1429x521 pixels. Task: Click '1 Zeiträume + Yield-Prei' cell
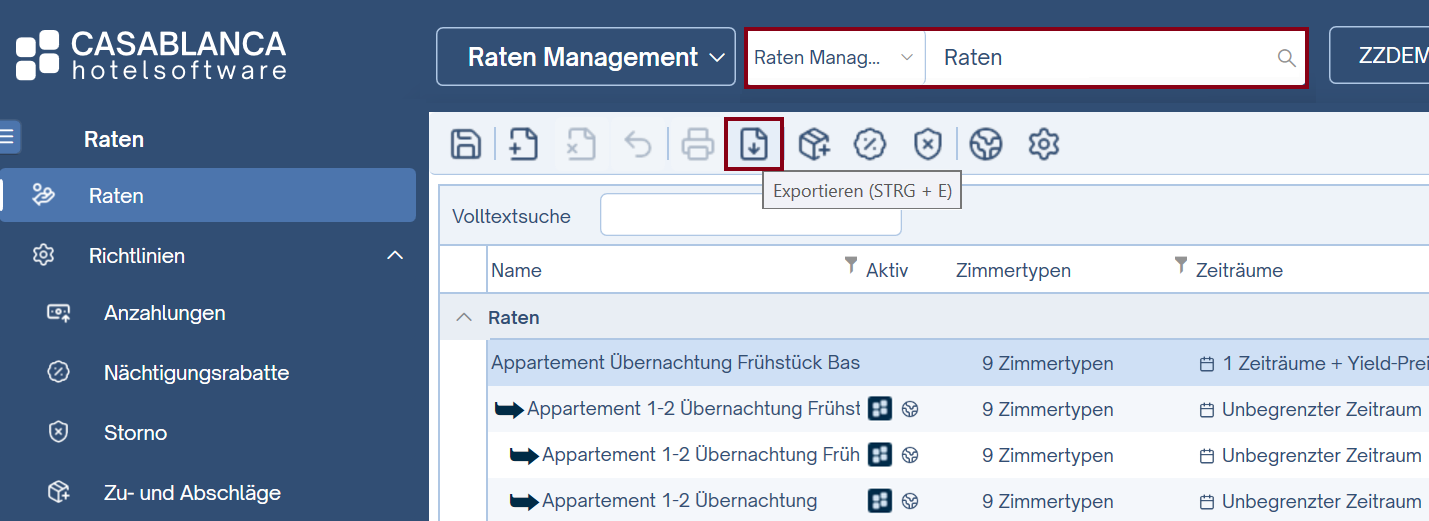click(x=1325, y=364)
